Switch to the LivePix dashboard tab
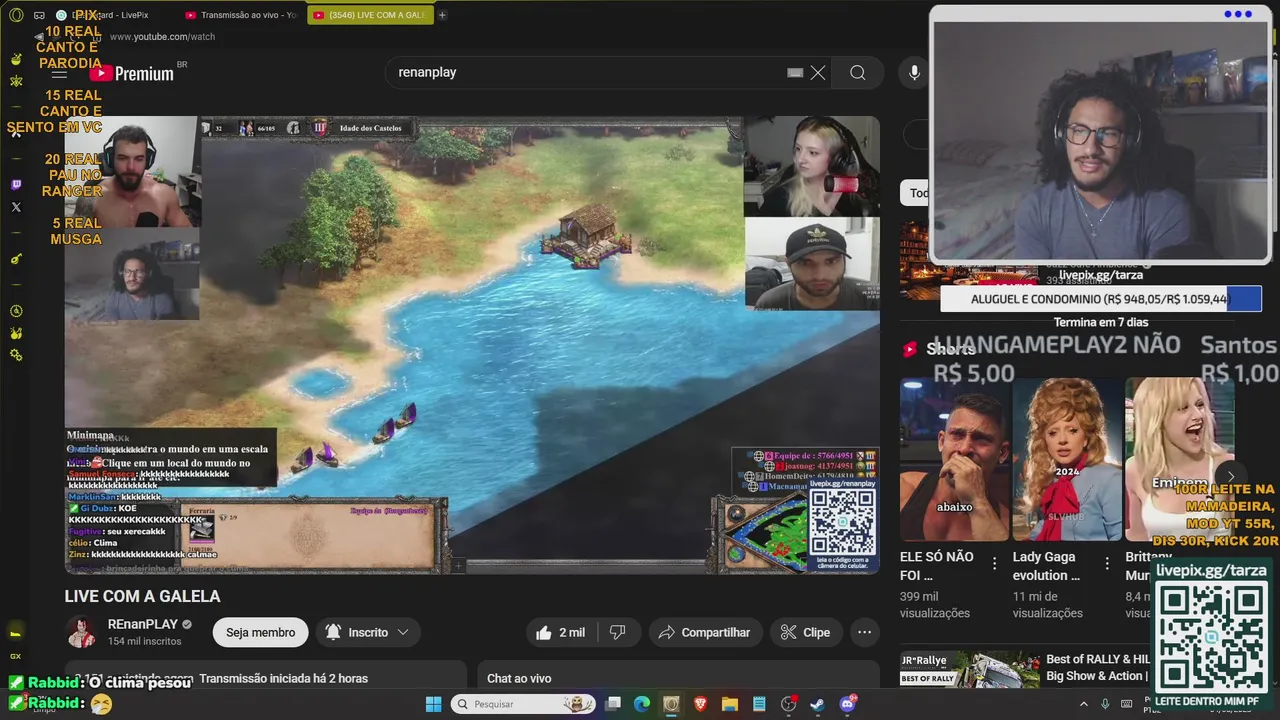1280x720 pixels. coord(110,15)
